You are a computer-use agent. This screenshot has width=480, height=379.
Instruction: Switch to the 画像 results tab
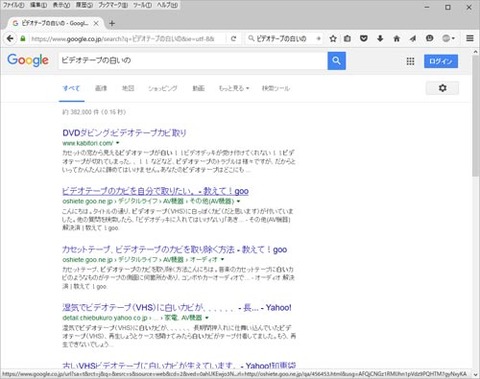click(101, 88)
